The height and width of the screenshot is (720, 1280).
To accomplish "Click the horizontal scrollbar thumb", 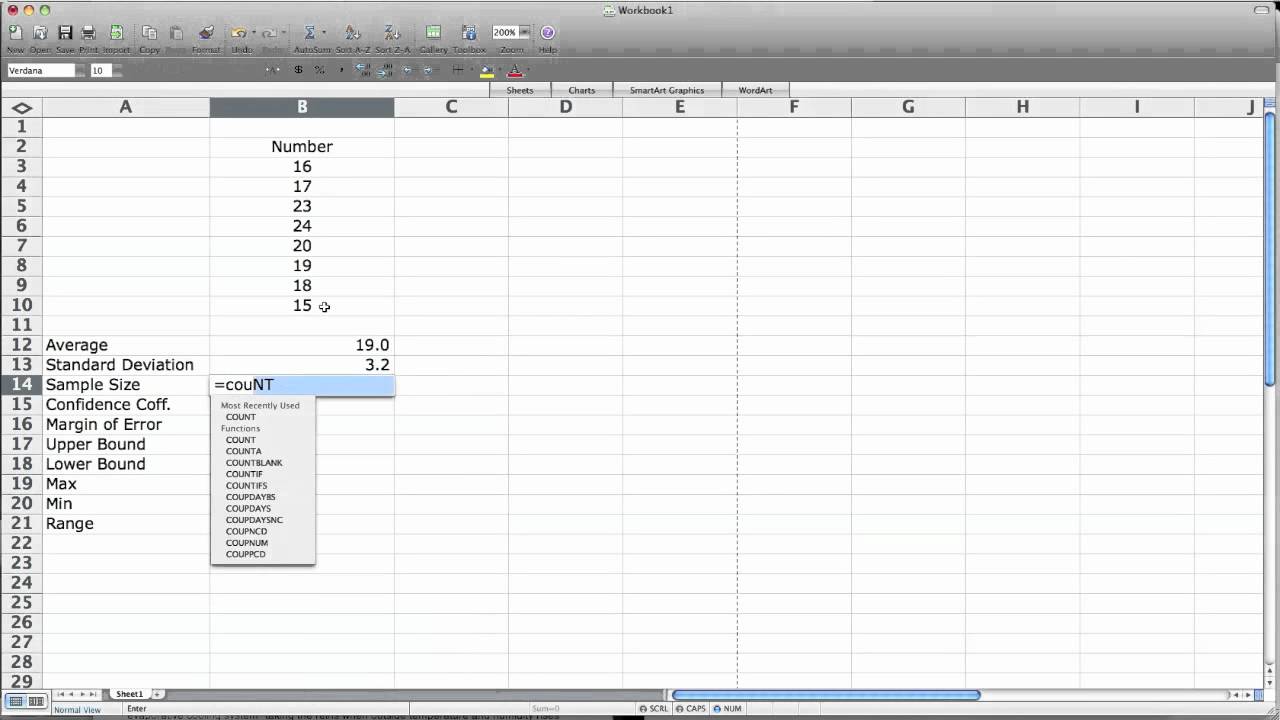I will 826,695.
